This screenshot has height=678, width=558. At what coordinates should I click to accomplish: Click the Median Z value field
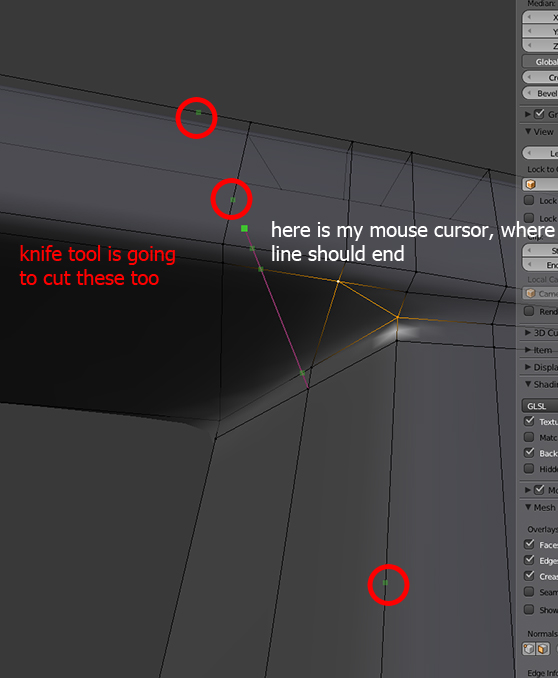point(540,45)
